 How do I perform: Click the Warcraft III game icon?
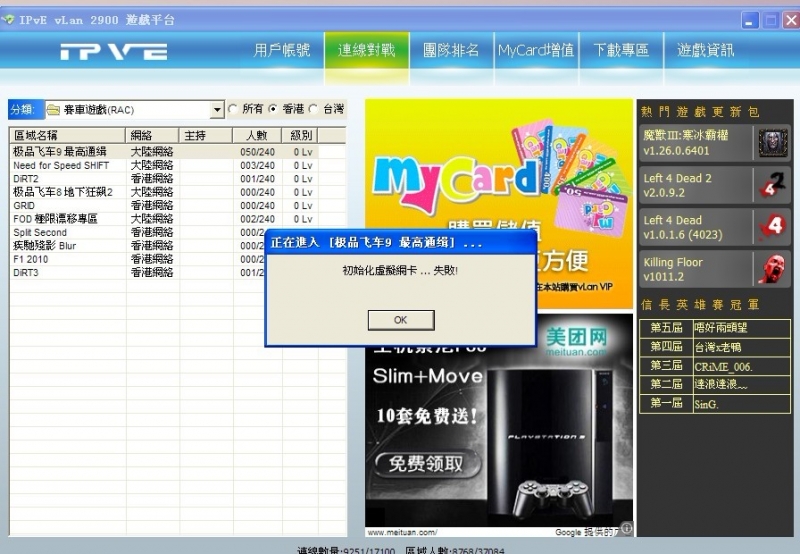(773, 143)
